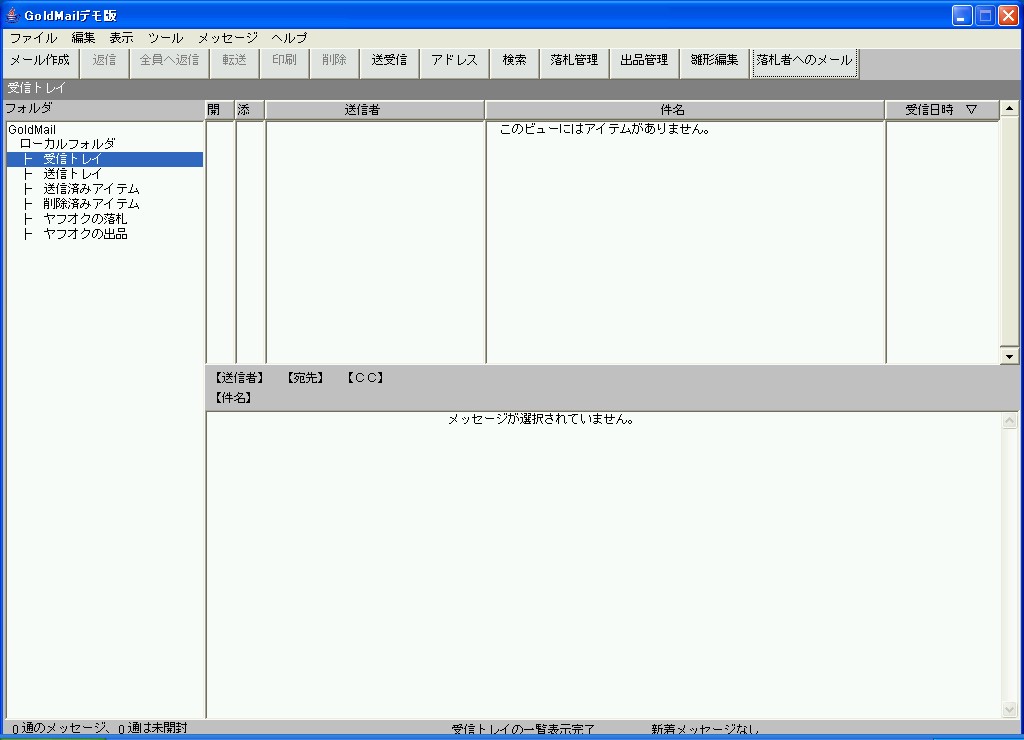Open the ツール menu
The width and height of the screenshot is (1024, 740).
(x=165, y=37)
